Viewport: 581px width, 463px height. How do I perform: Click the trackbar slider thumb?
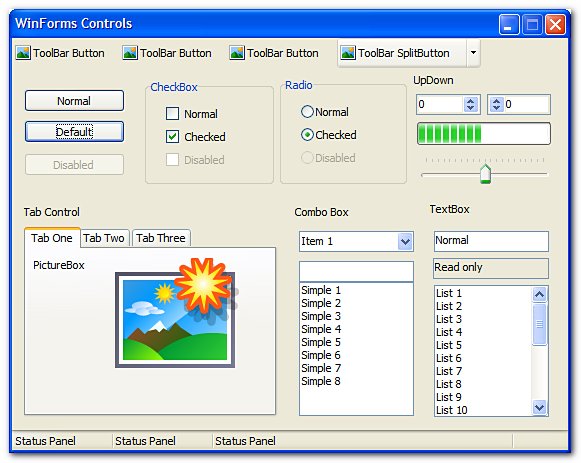(x=485, y=174)
